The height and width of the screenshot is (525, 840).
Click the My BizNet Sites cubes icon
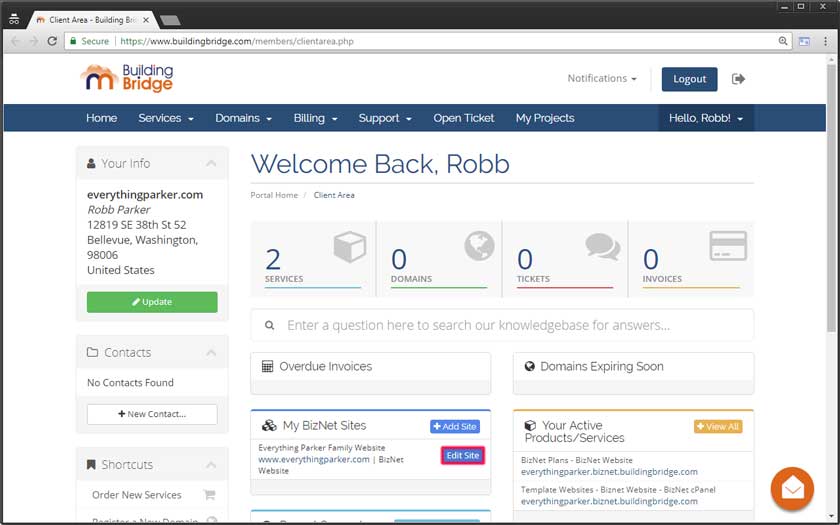[x=268, y=426]
